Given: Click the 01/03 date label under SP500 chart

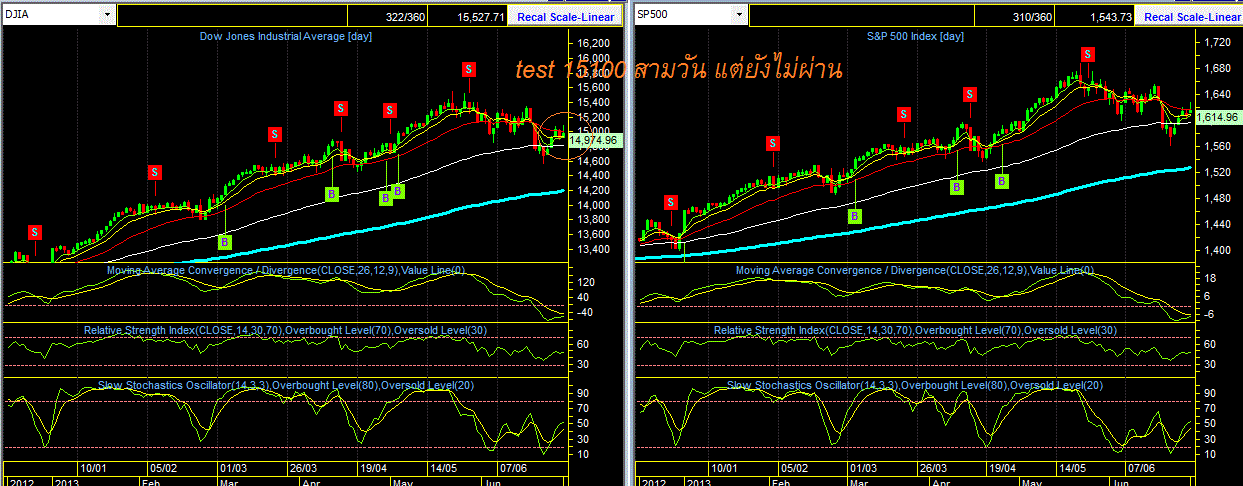Looking at the screenshot, I should (x=864, y=468).
